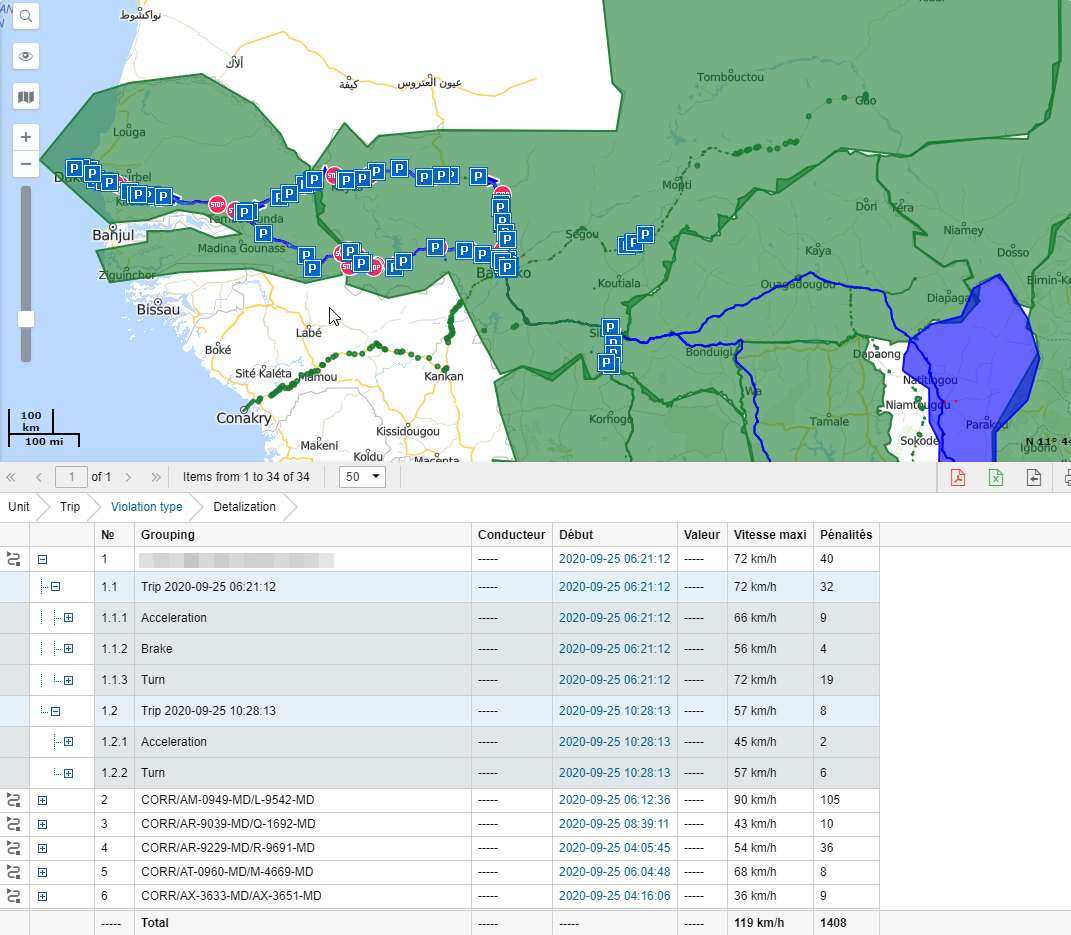
Task: Click the page number input field
Action: pyautogui.click(x=71, y=477)
